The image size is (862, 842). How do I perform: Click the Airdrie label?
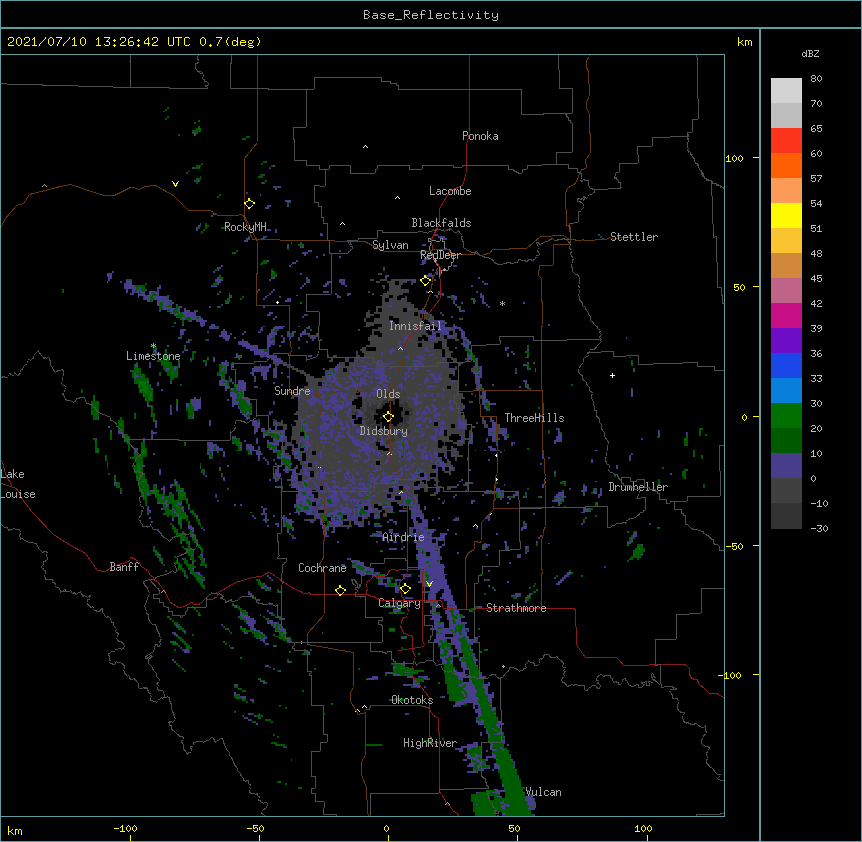(x=404, y=537)
